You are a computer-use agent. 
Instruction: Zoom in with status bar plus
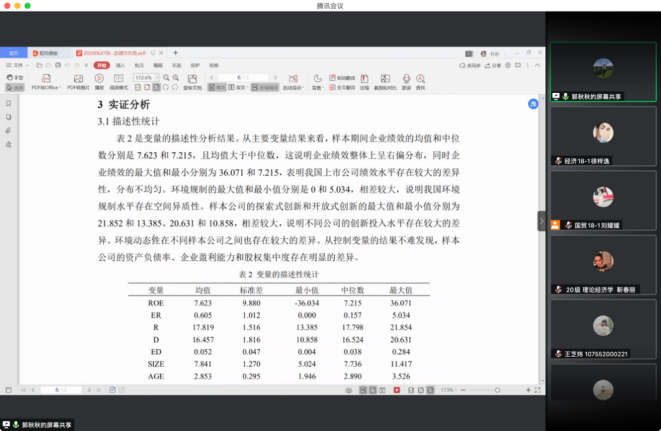point(528,390)
